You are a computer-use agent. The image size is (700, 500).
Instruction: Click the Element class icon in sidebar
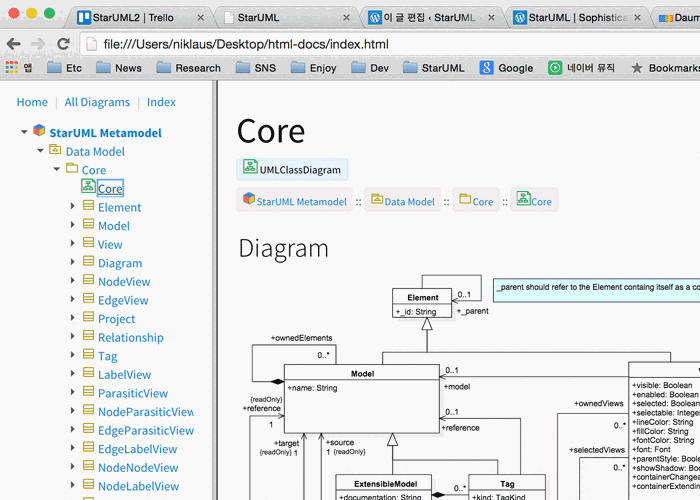click(x=88, y=207)
